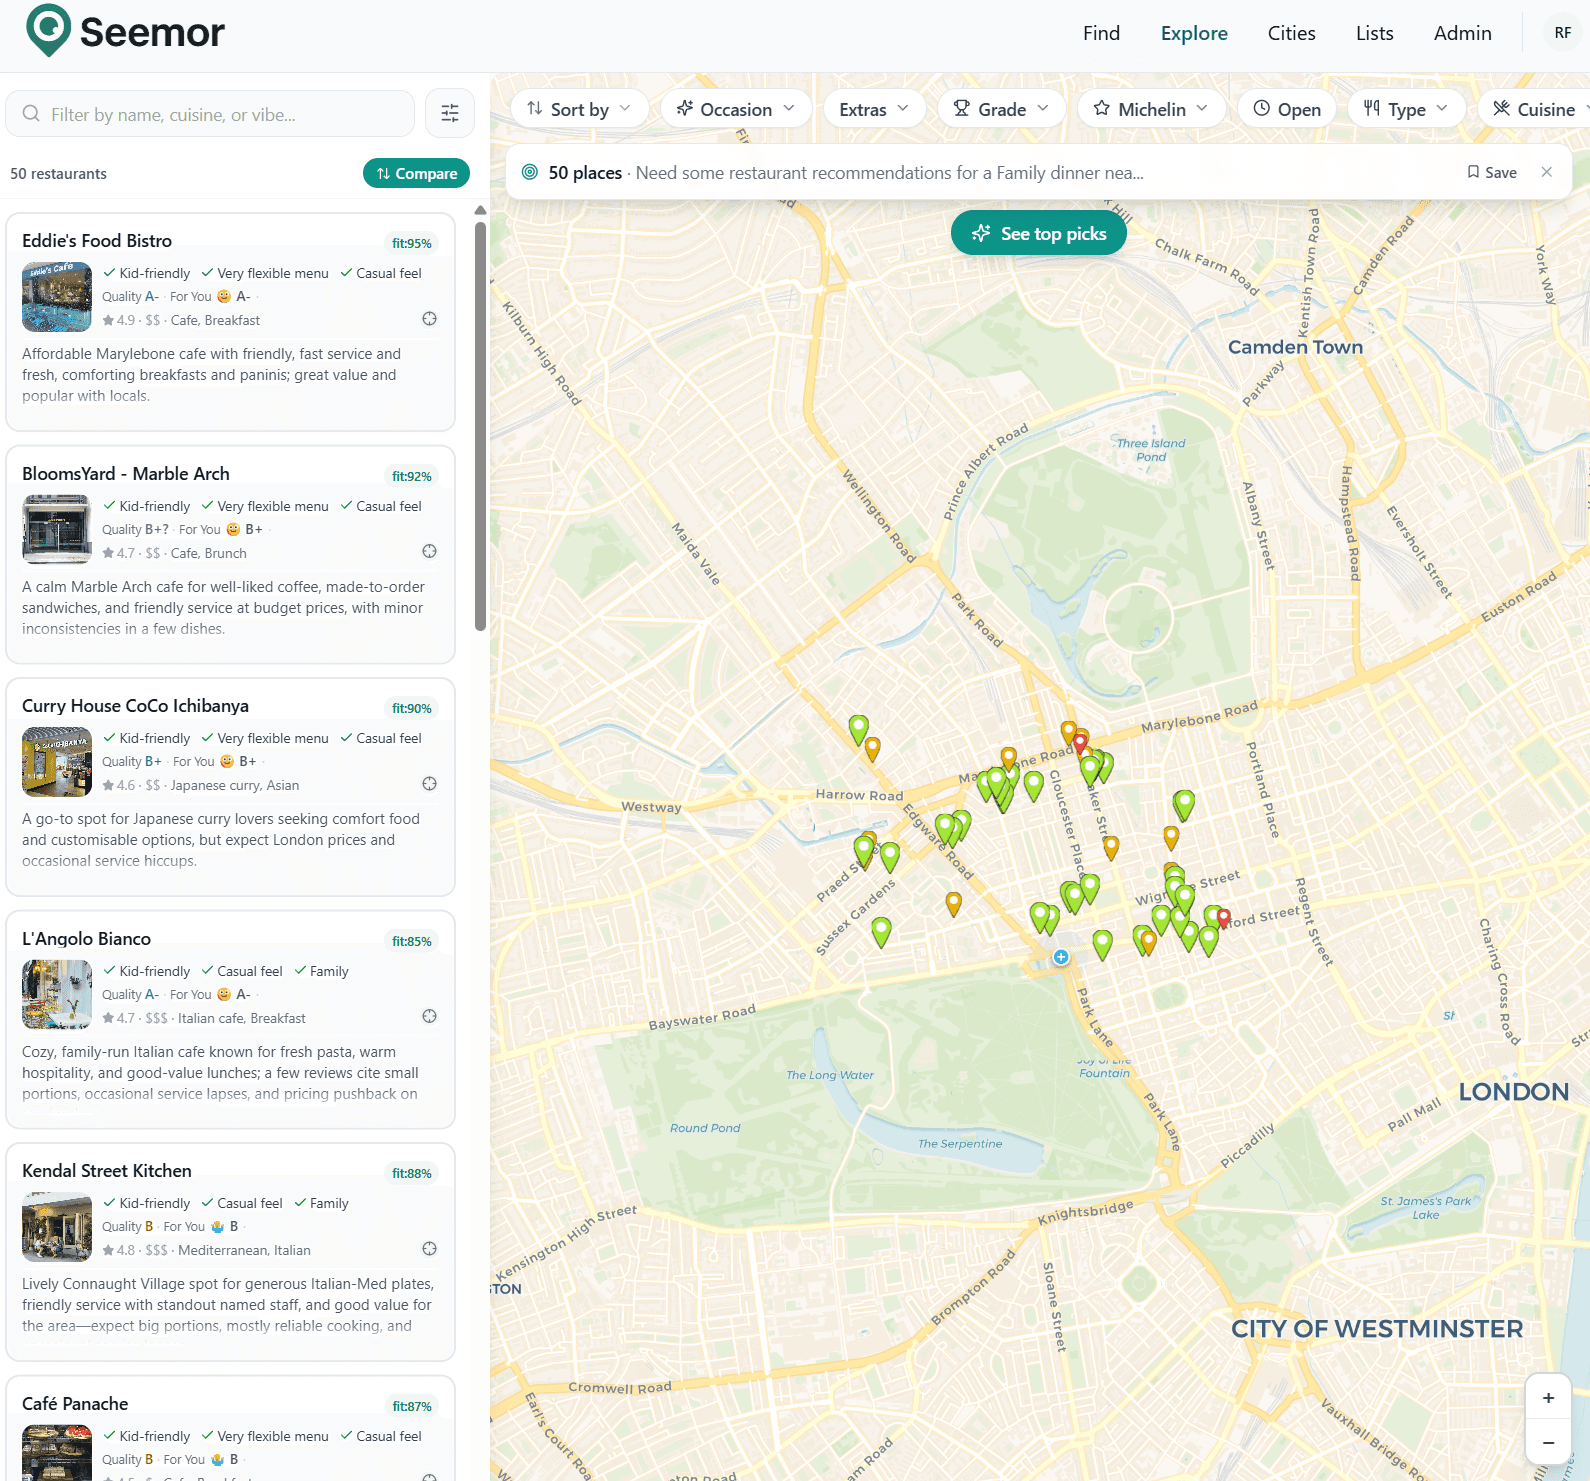The width and height of the screenshot is (1590, 1481).
Task: Expand the Occasion filter
Action: coord(735,109)
